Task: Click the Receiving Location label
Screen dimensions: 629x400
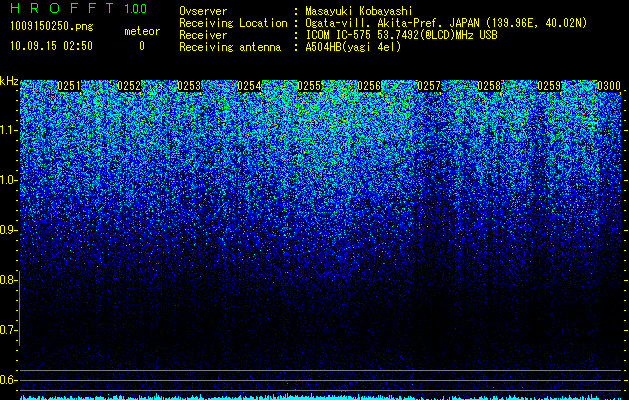Action: coord(233,24)
